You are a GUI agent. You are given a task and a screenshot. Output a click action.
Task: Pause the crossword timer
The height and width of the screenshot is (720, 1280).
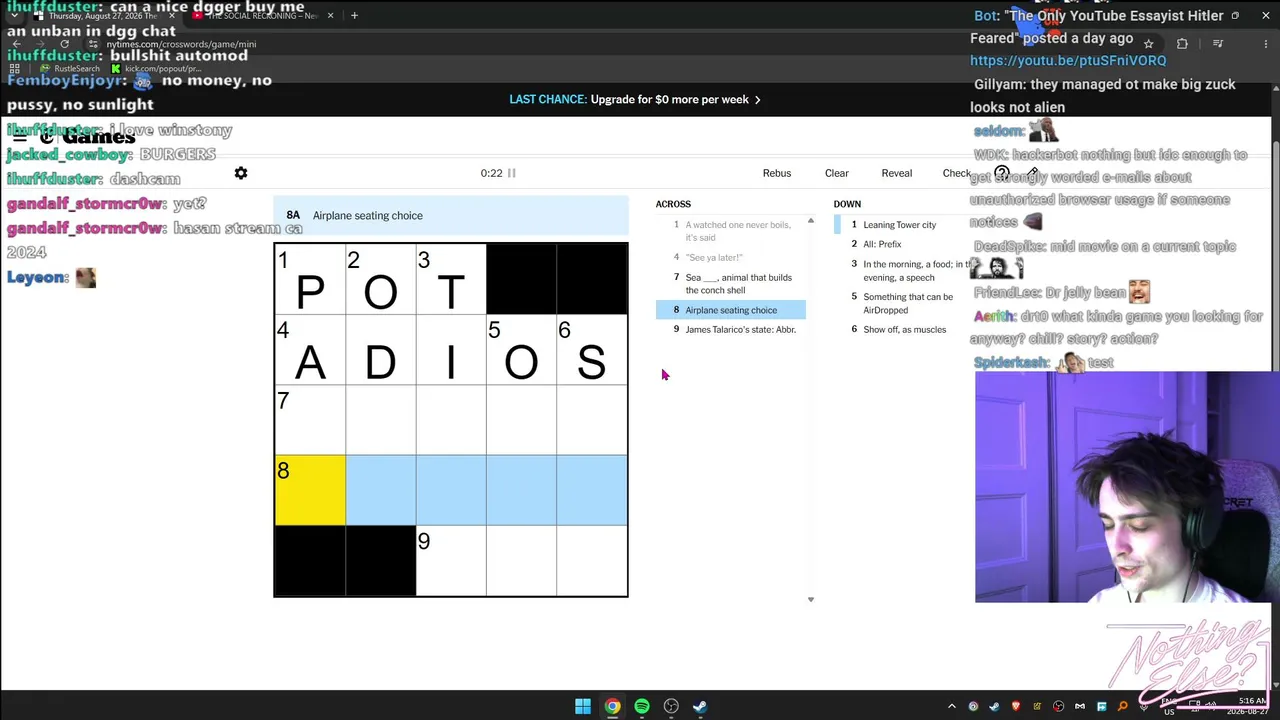click(x=511, y=173)
